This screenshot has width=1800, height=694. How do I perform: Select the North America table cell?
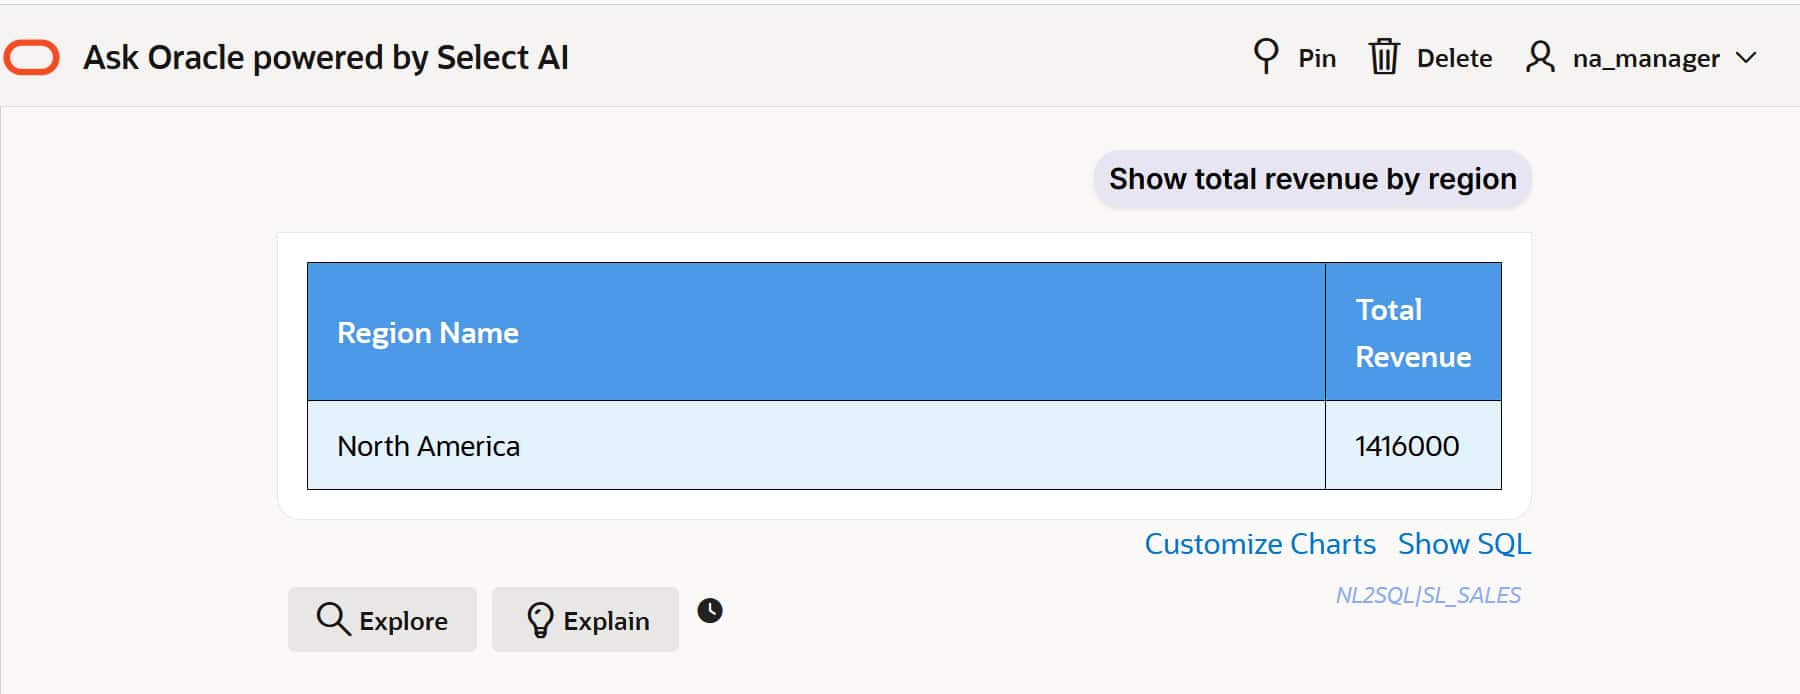pos(429,446)
